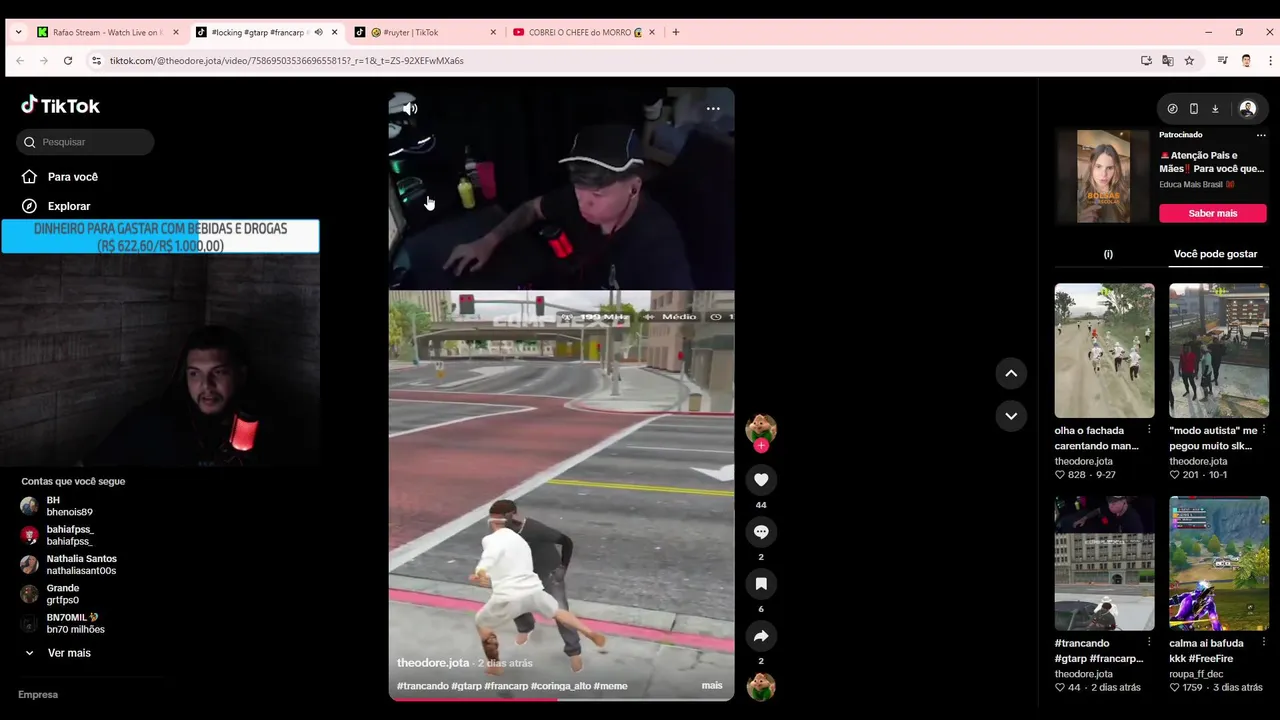Open options for 'modo autista' video
The width and height of the screenshot is (1280, 720).
point(1264,430)
